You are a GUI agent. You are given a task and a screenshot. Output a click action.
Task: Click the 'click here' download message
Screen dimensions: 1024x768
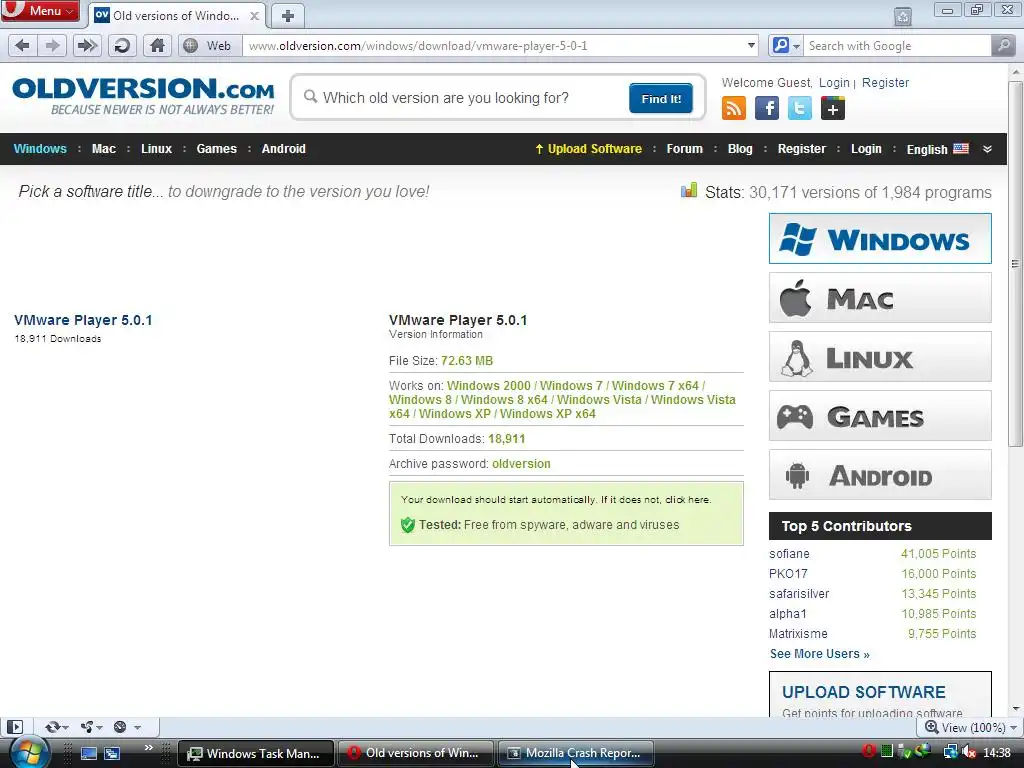point(688,500)
